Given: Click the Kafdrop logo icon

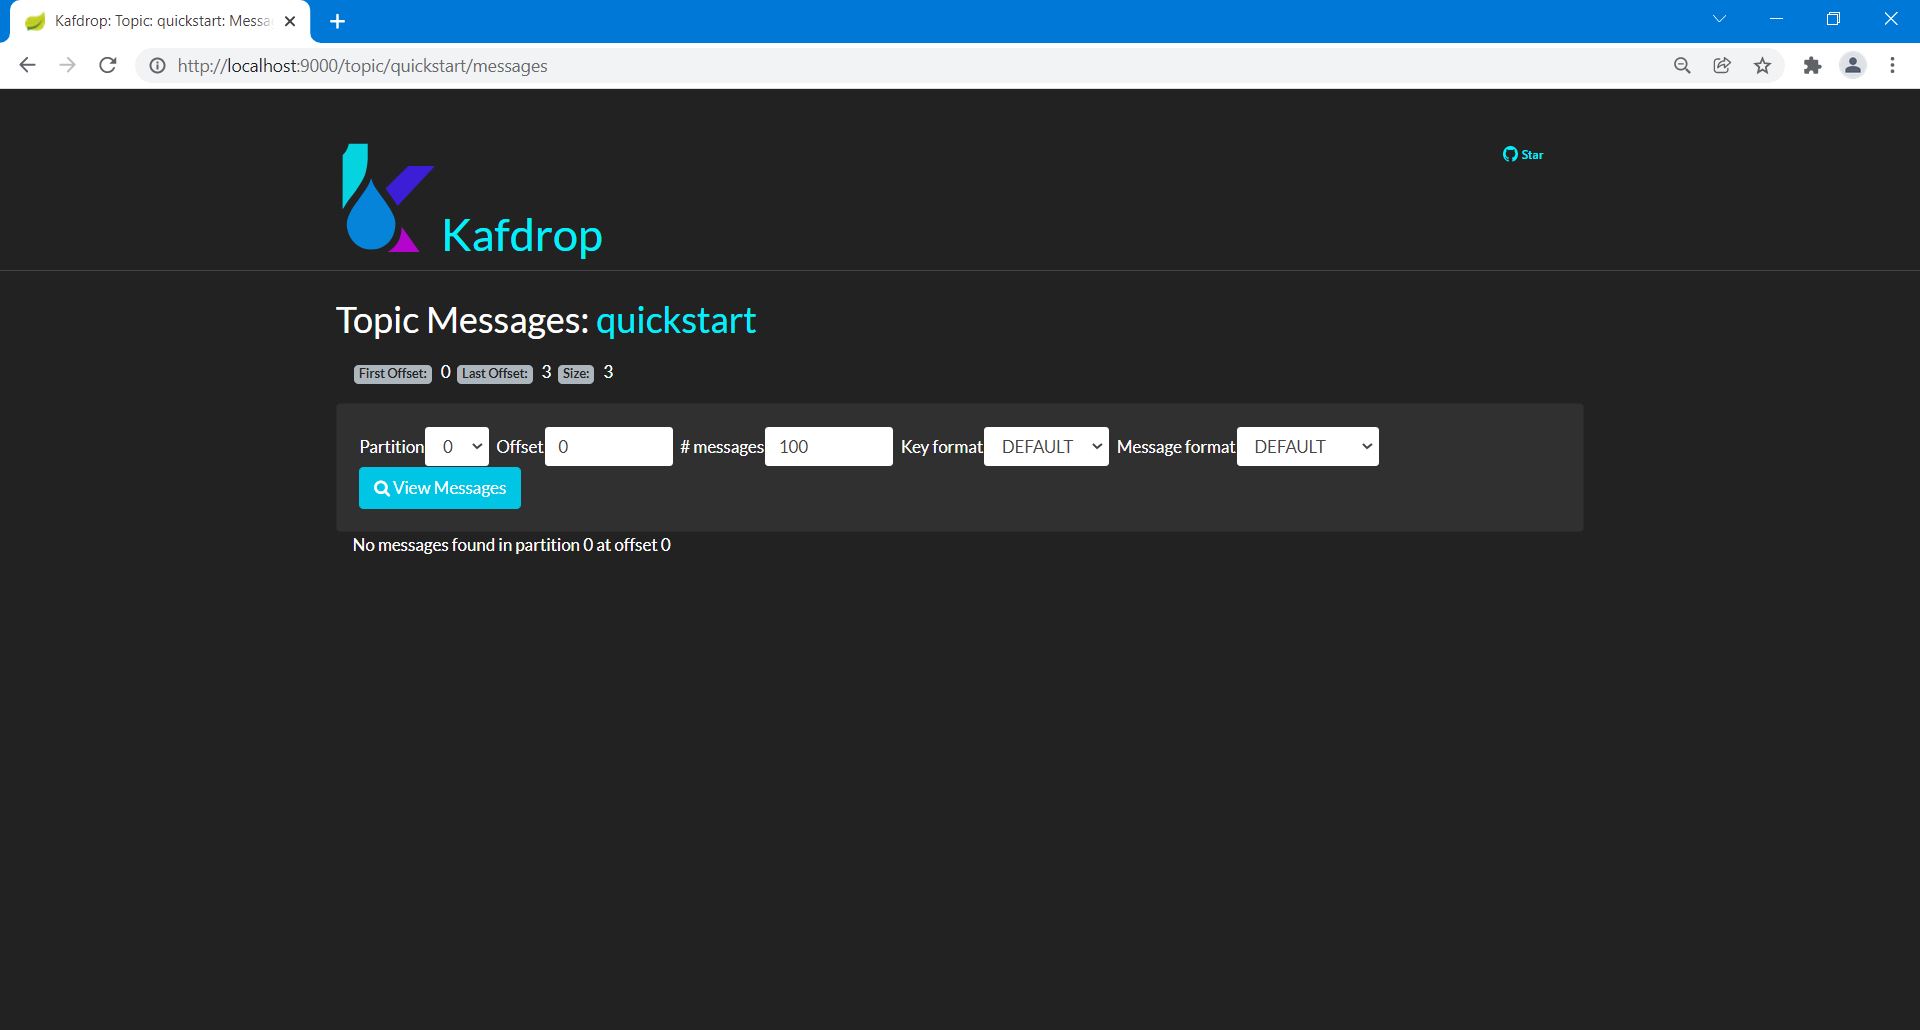Looking at the screenshot, I should [x=386, y=198].
